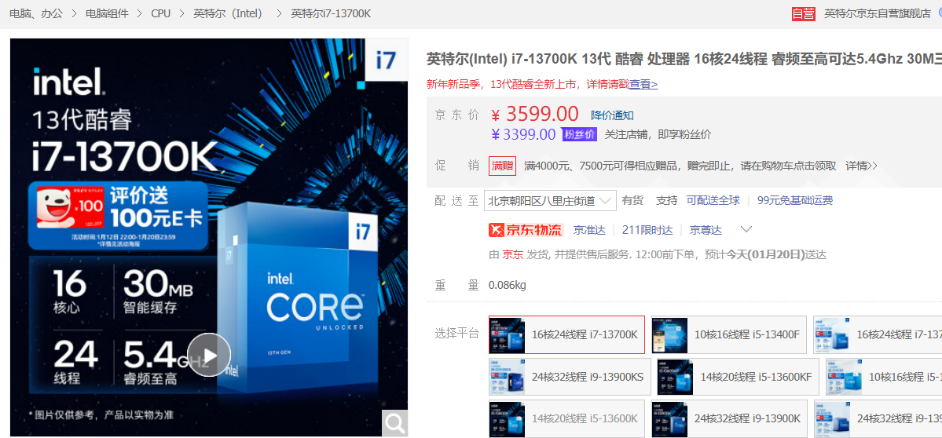Click the magnifier icon on product image
Screen dimensions: 942x438
[395, 423]
